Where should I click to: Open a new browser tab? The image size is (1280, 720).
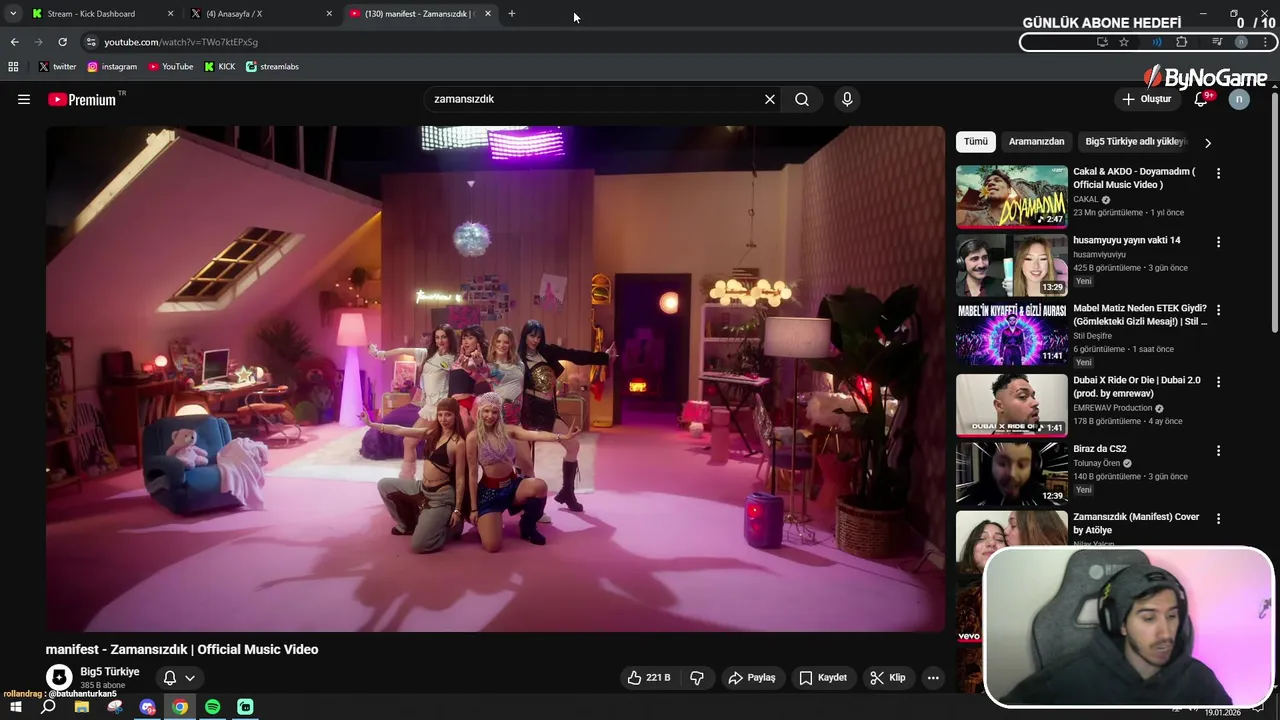(x=511, y=14)
